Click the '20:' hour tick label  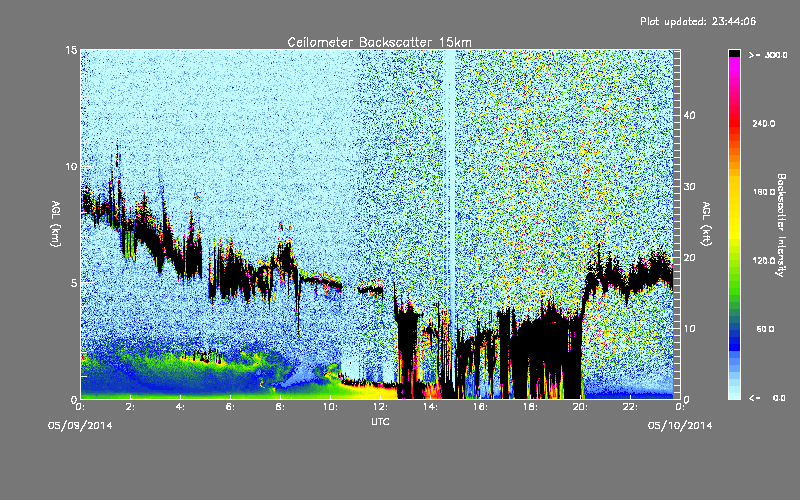pyautogui.click(x=581, y=407)
